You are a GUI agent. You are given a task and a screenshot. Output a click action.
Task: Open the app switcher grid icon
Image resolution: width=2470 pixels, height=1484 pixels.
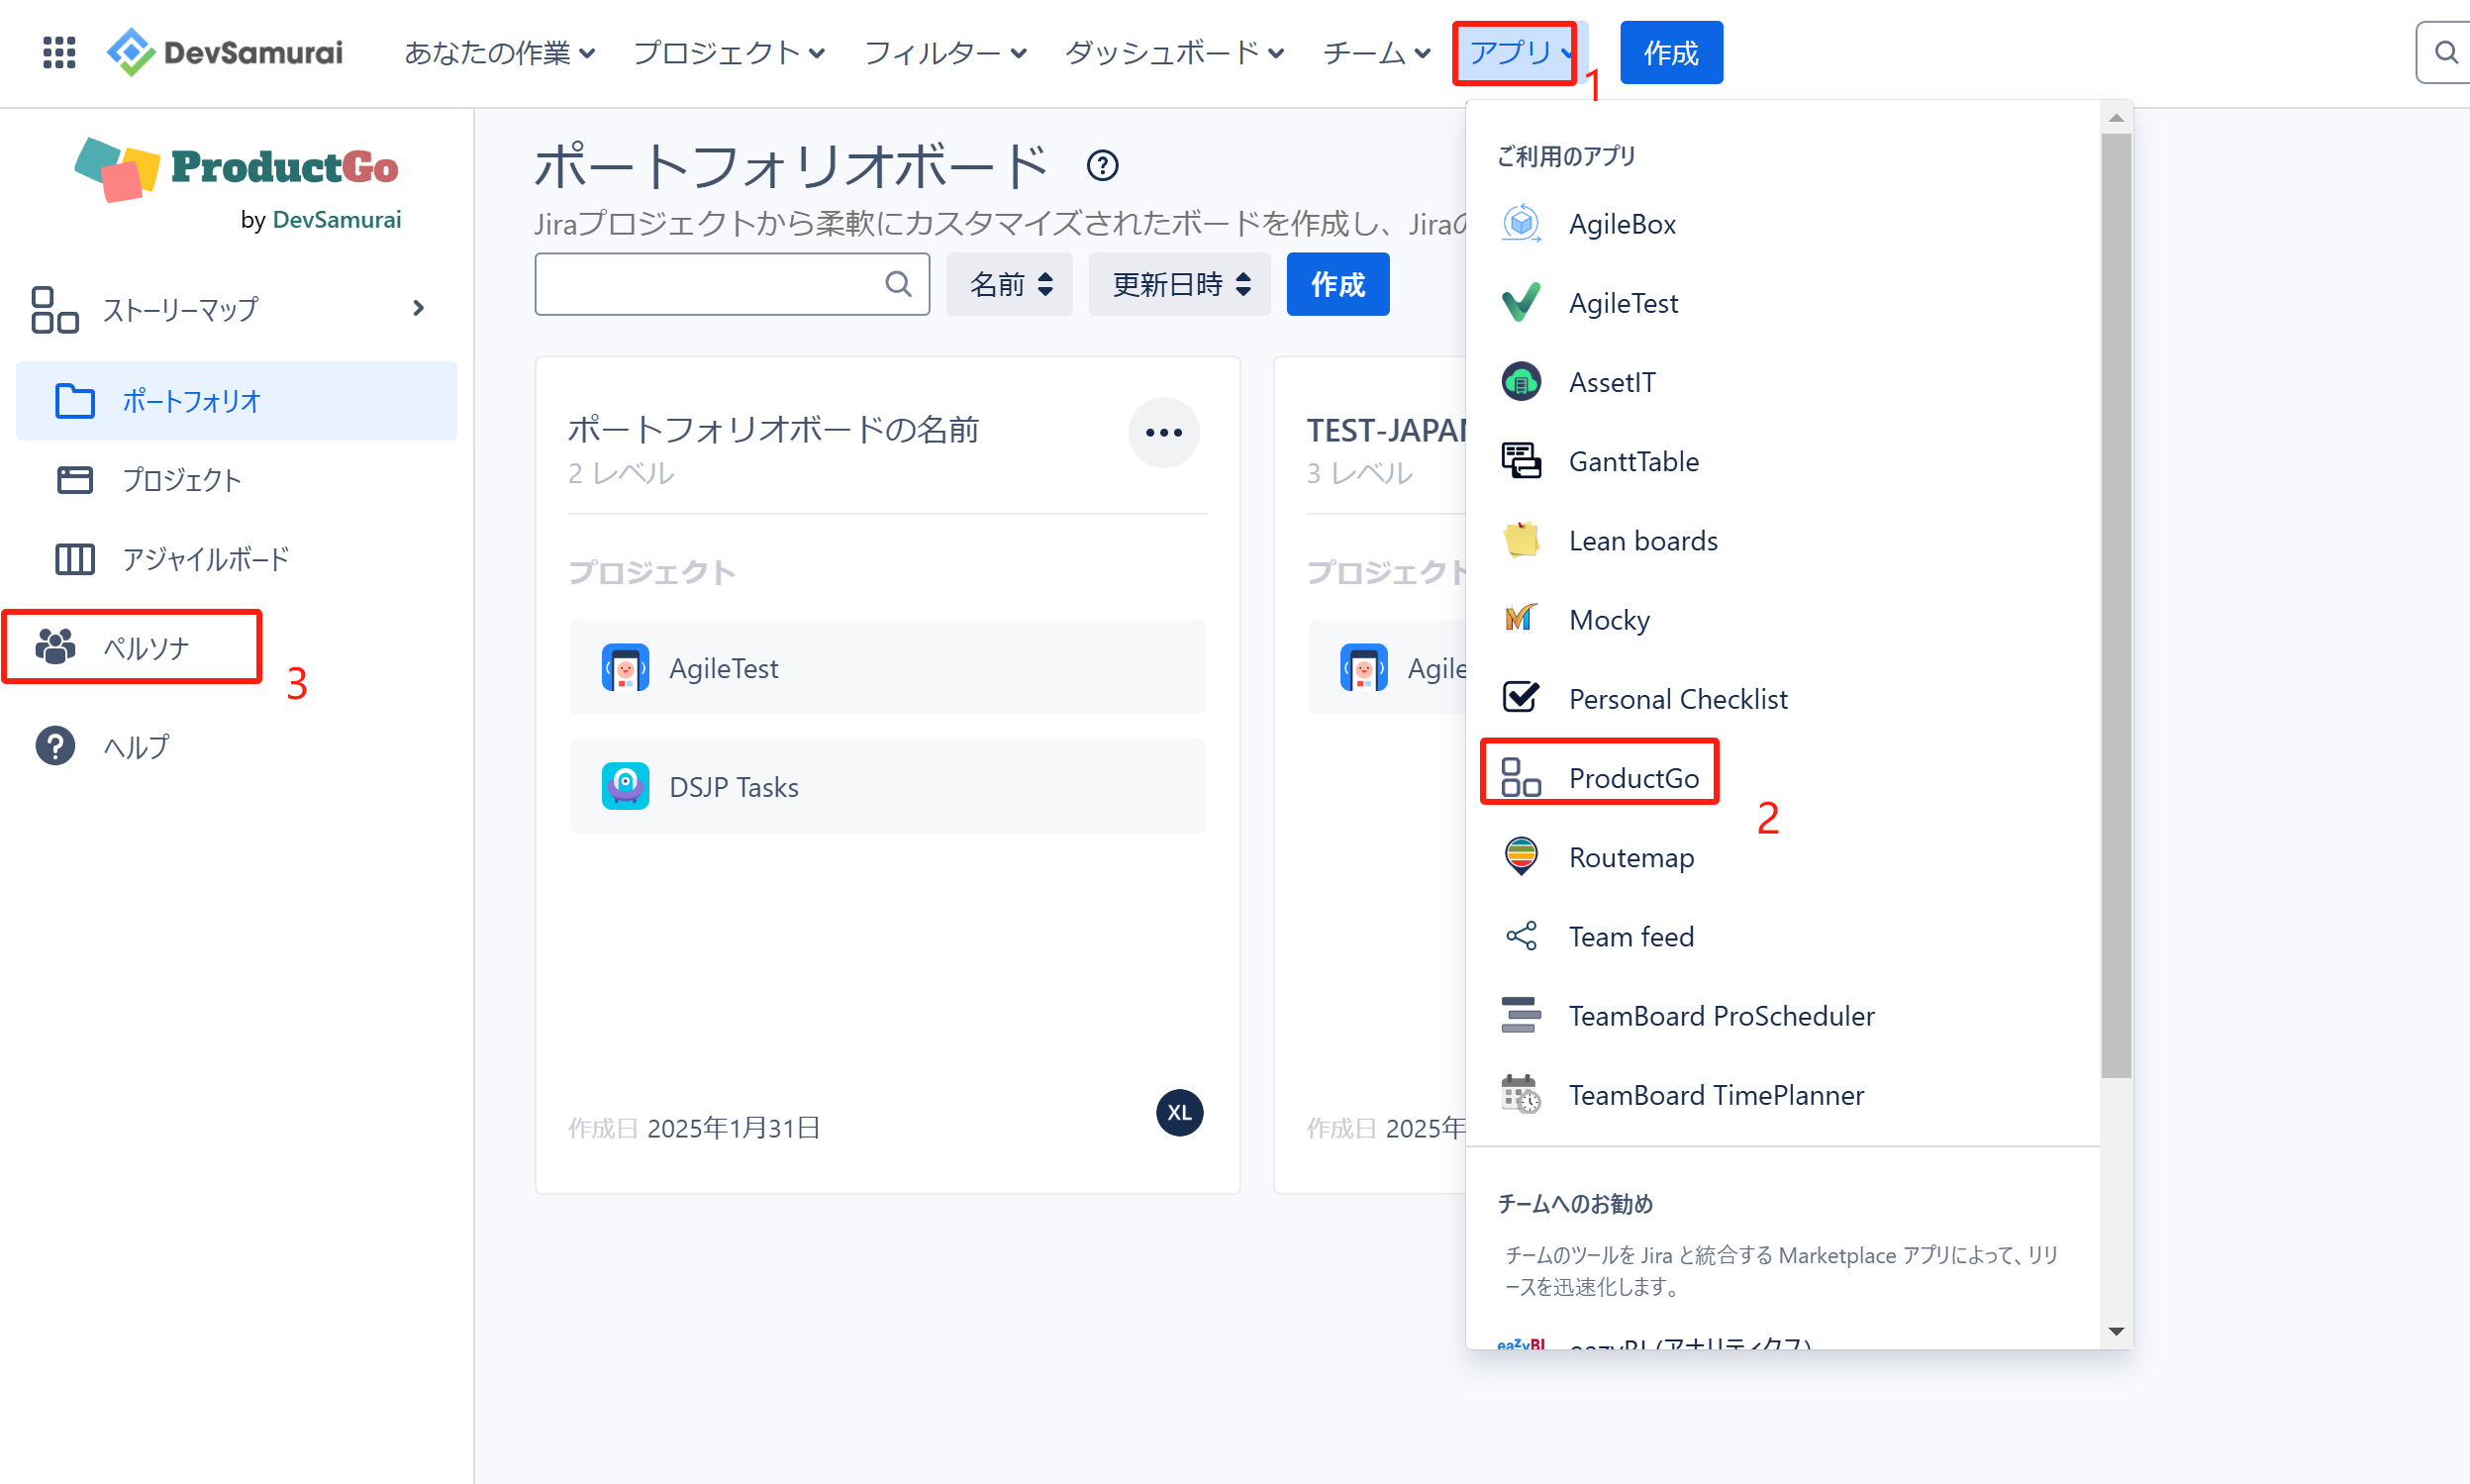[x=59, y=52]
